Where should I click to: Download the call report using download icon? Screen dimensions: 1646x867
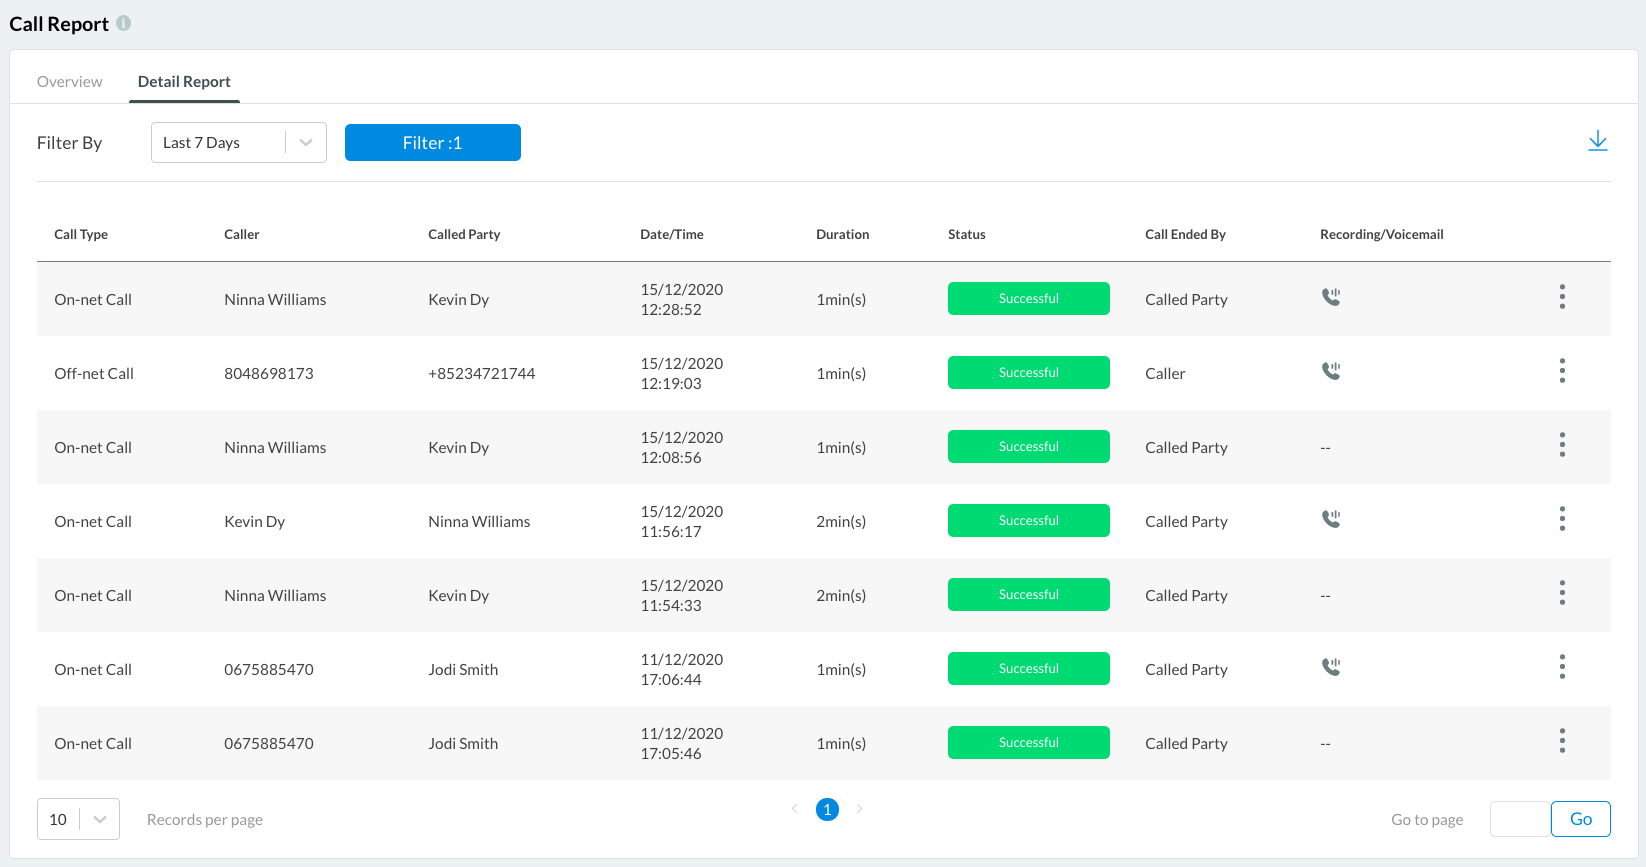pos(1597,141)
